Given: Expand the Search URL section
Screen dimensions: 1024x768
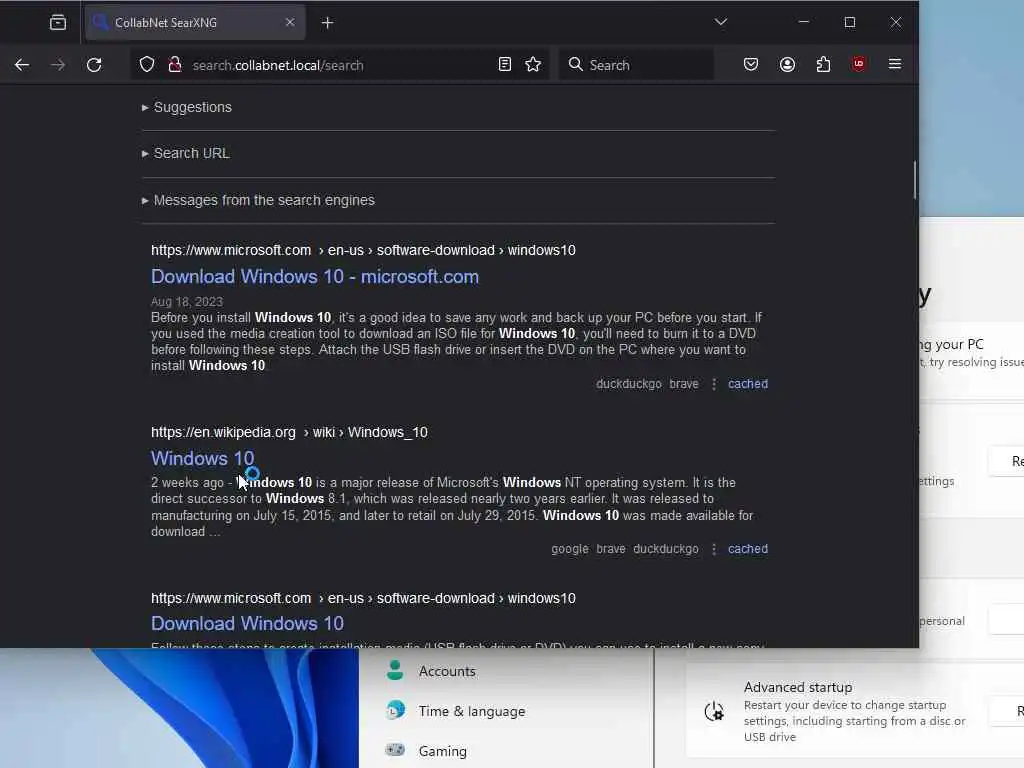Looking at the screenshot, I should [185, 153].
